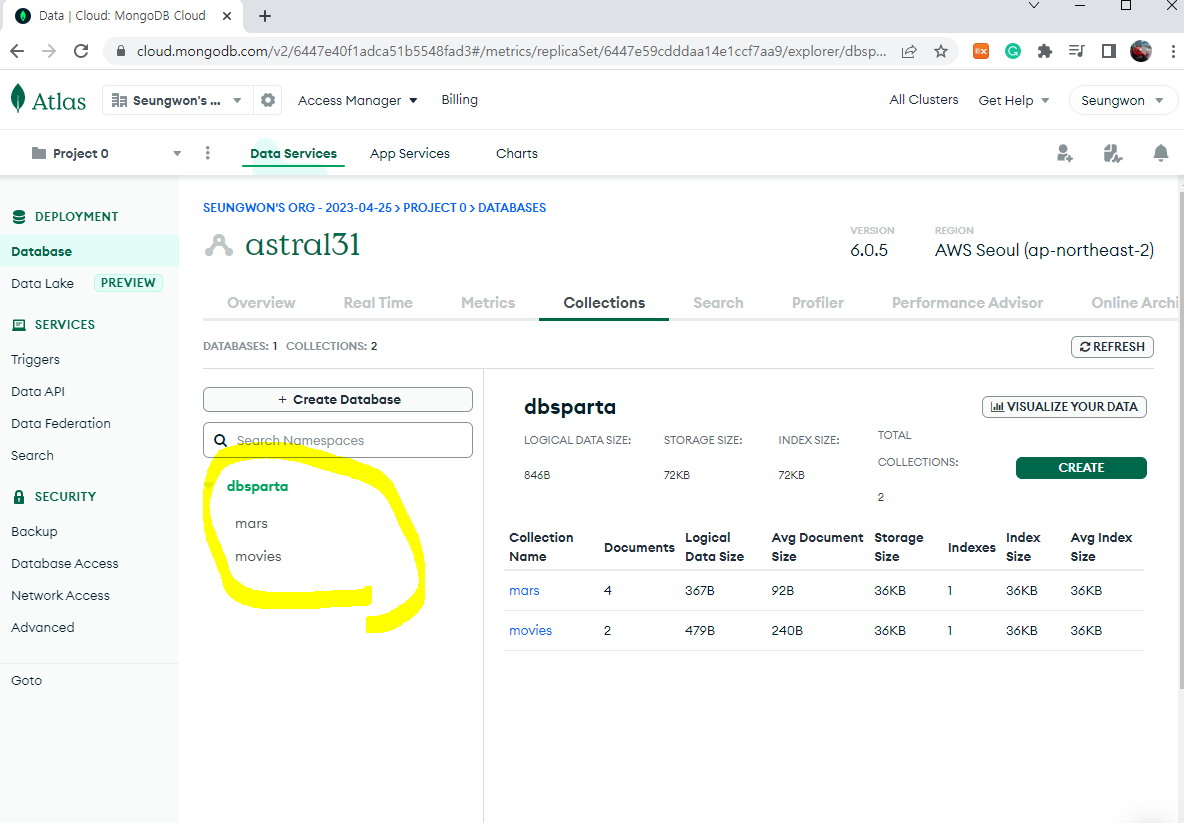This screenshot has width=1184, height=823.
Task: Select the movies collection in the tree
Action: (258, 556)
